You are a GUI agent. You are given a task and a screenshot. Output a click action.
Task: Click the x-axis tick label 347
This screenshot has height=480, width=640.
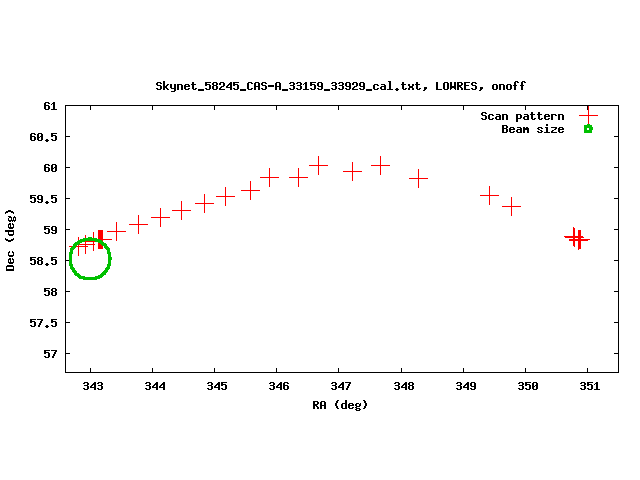click(341, 386)
